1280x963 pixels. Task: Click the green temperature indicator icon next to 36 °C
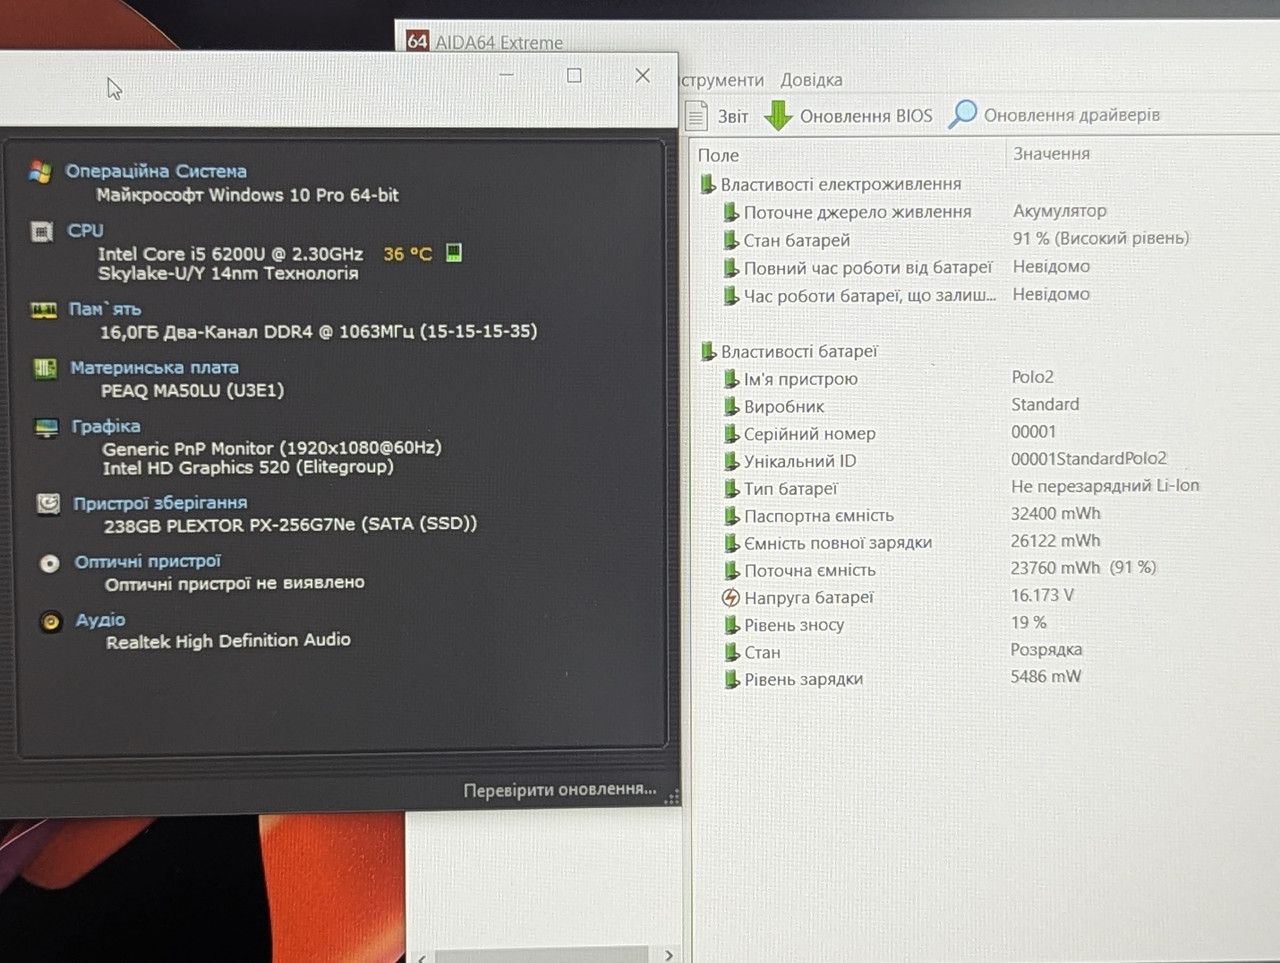pyautogui.click(x=453, y=252)
